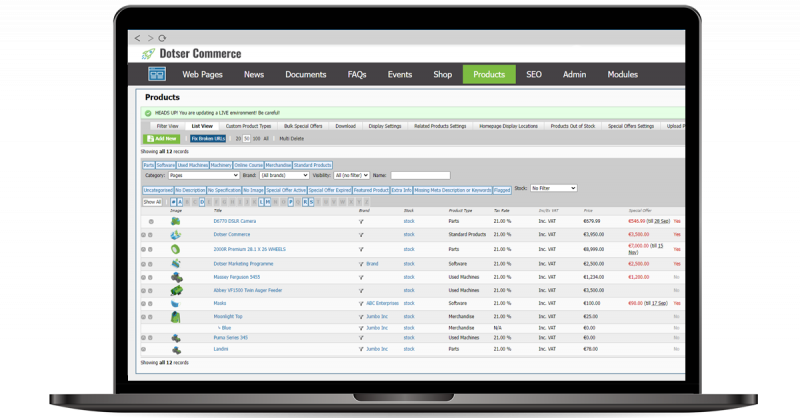
Task: Open the Products Out of Stock tab
Action: tap(572, 126)
